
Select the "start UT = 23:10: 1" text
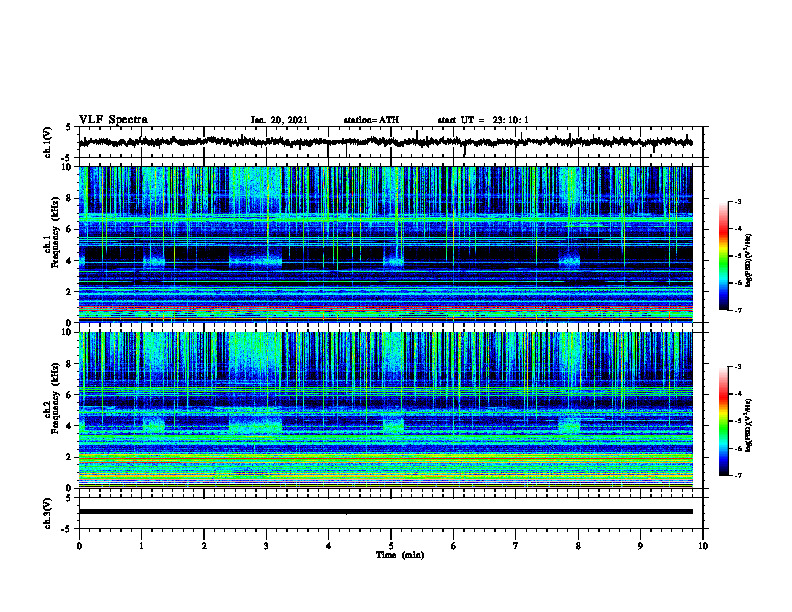[x=483, y=120]
